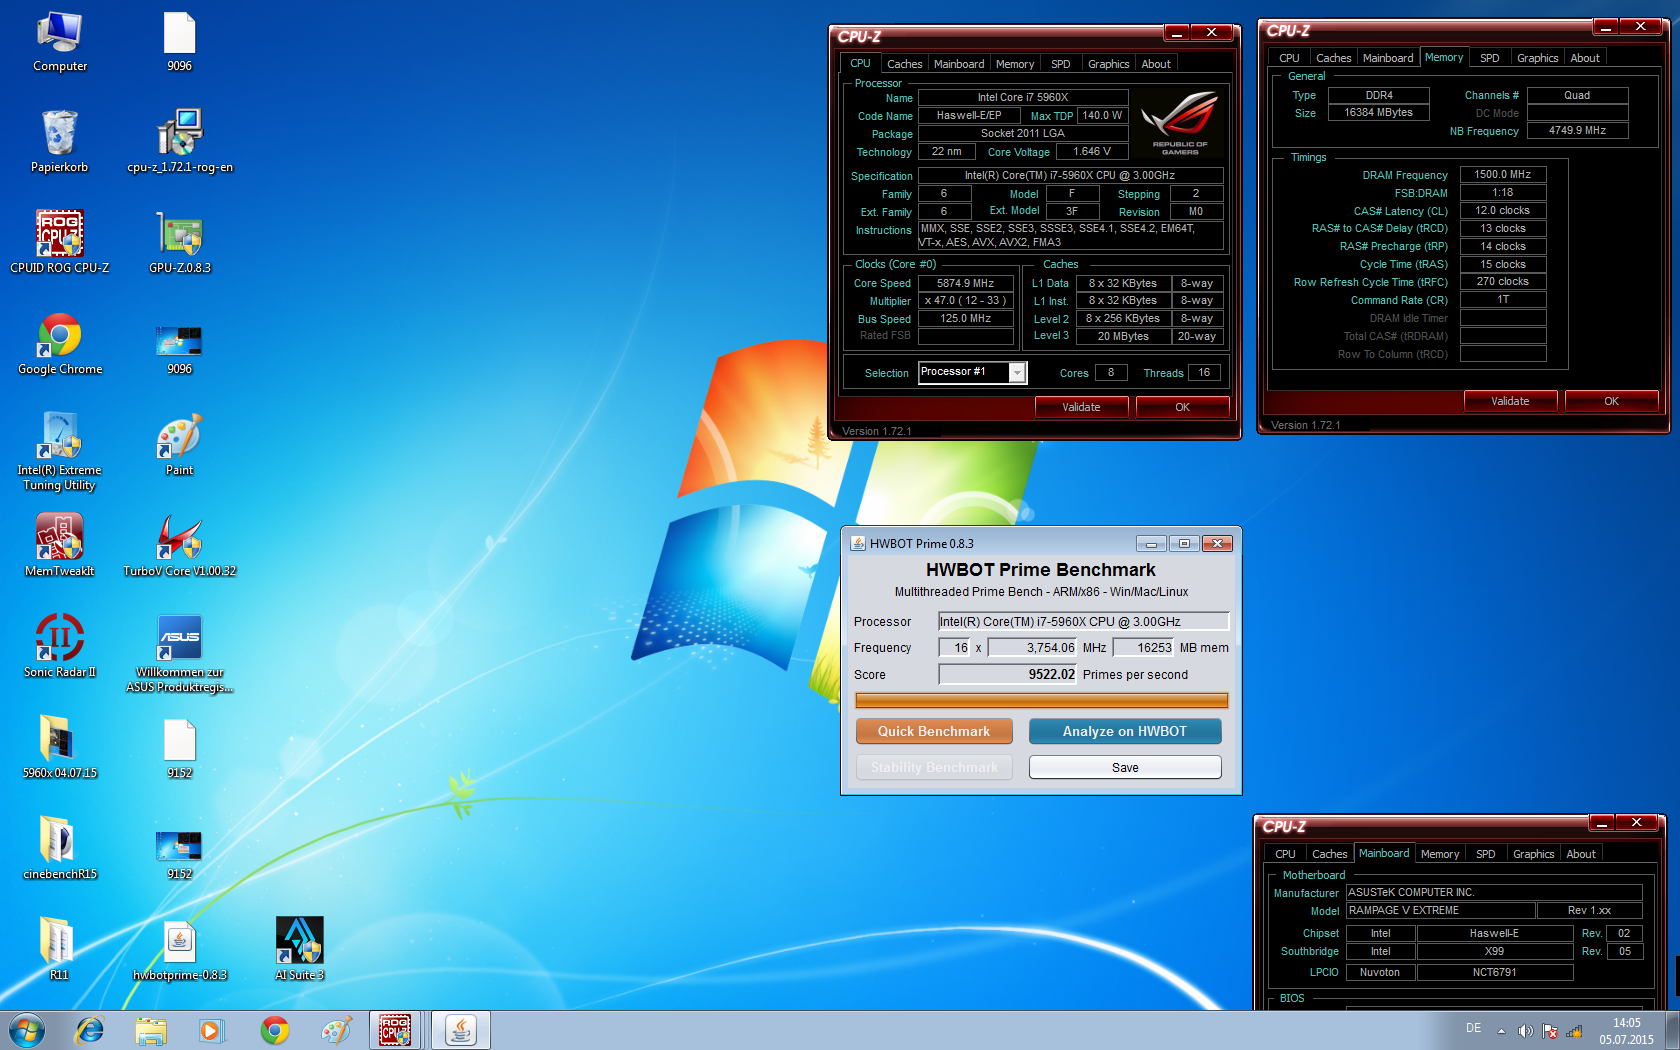Open Windows Explorer from the taskbar

pyautogui.click(x=151, y=1030)
